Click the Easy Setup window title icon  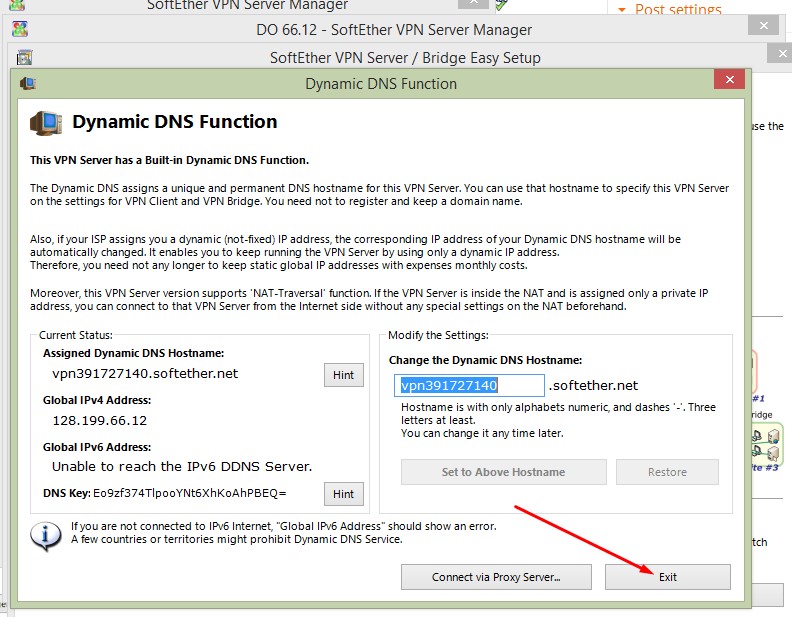point(24,57)
